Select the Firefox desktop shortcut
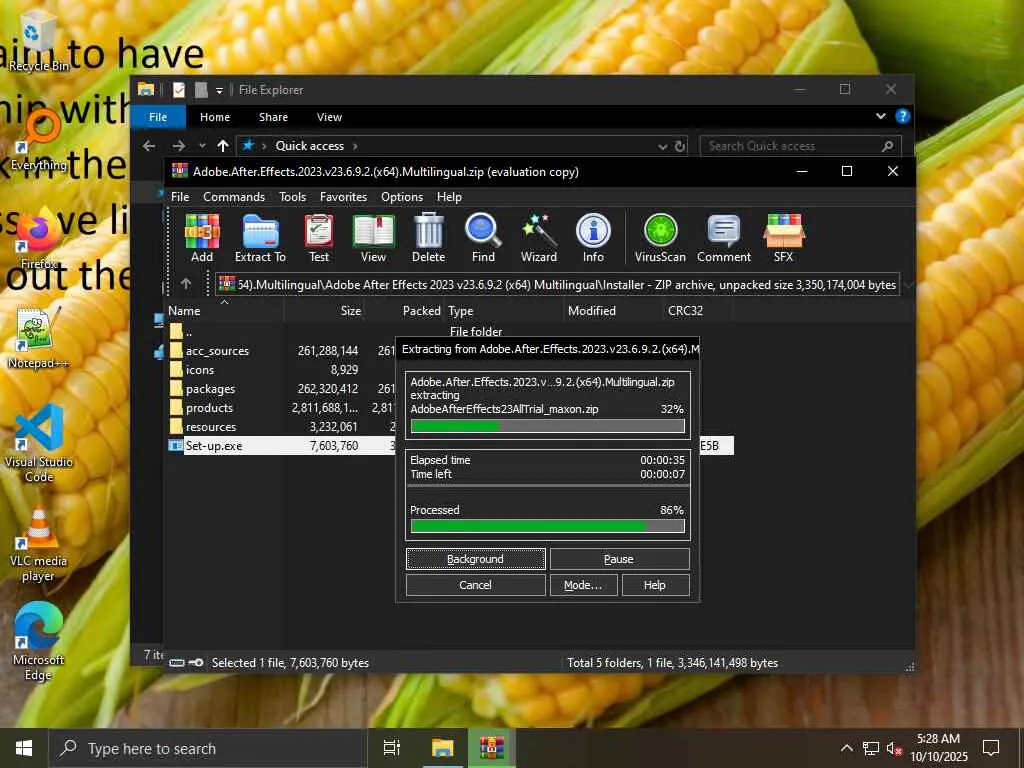This screenshot has height=768, width=1024. (x=39, y=239)
